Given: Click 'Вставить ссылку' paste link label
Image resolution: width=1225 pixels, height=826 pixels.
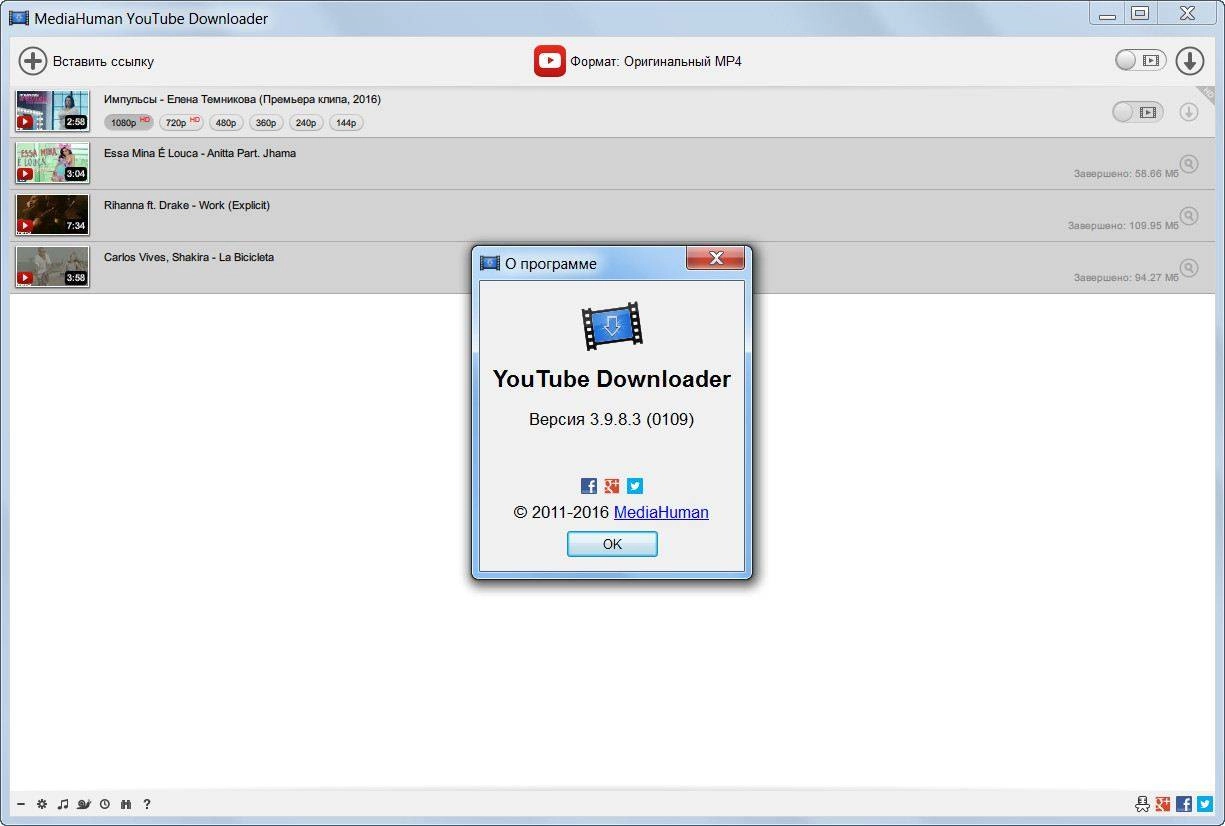Looking at the screenshot, I should coord(104,61).
